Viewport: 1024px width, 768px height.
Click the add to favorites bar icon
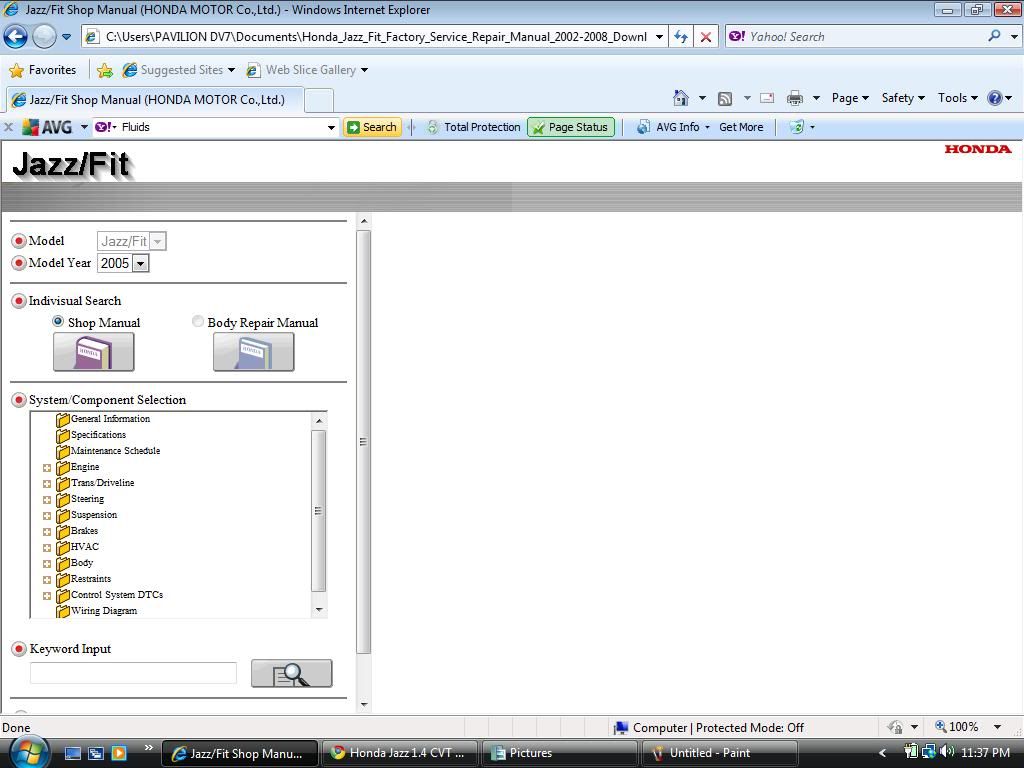click(104, 70)
